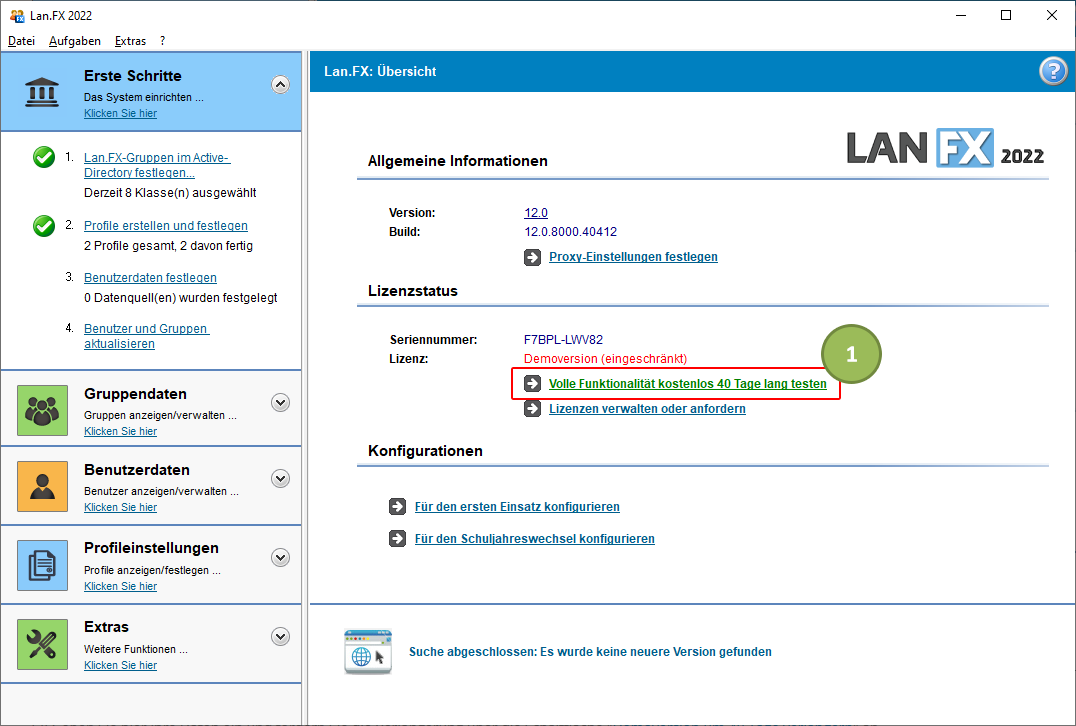The height and width of the screenshot is (726, 1076).
Task: Expand the Gruppendaten section
Action: 280,403
